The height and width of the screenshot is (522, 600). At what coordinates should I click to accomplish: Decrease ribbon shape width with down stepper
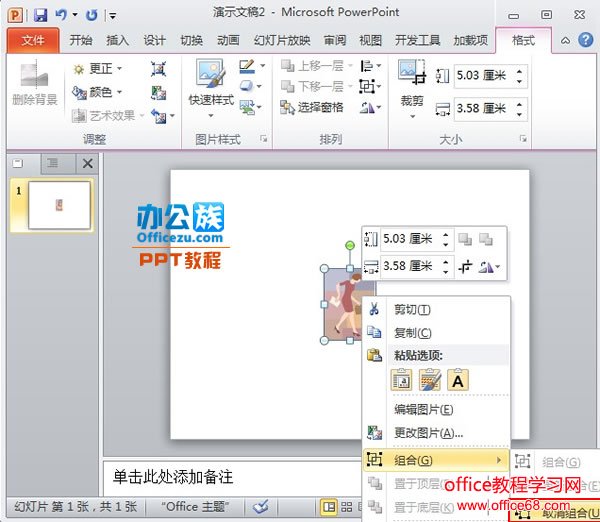pos(519,114)
